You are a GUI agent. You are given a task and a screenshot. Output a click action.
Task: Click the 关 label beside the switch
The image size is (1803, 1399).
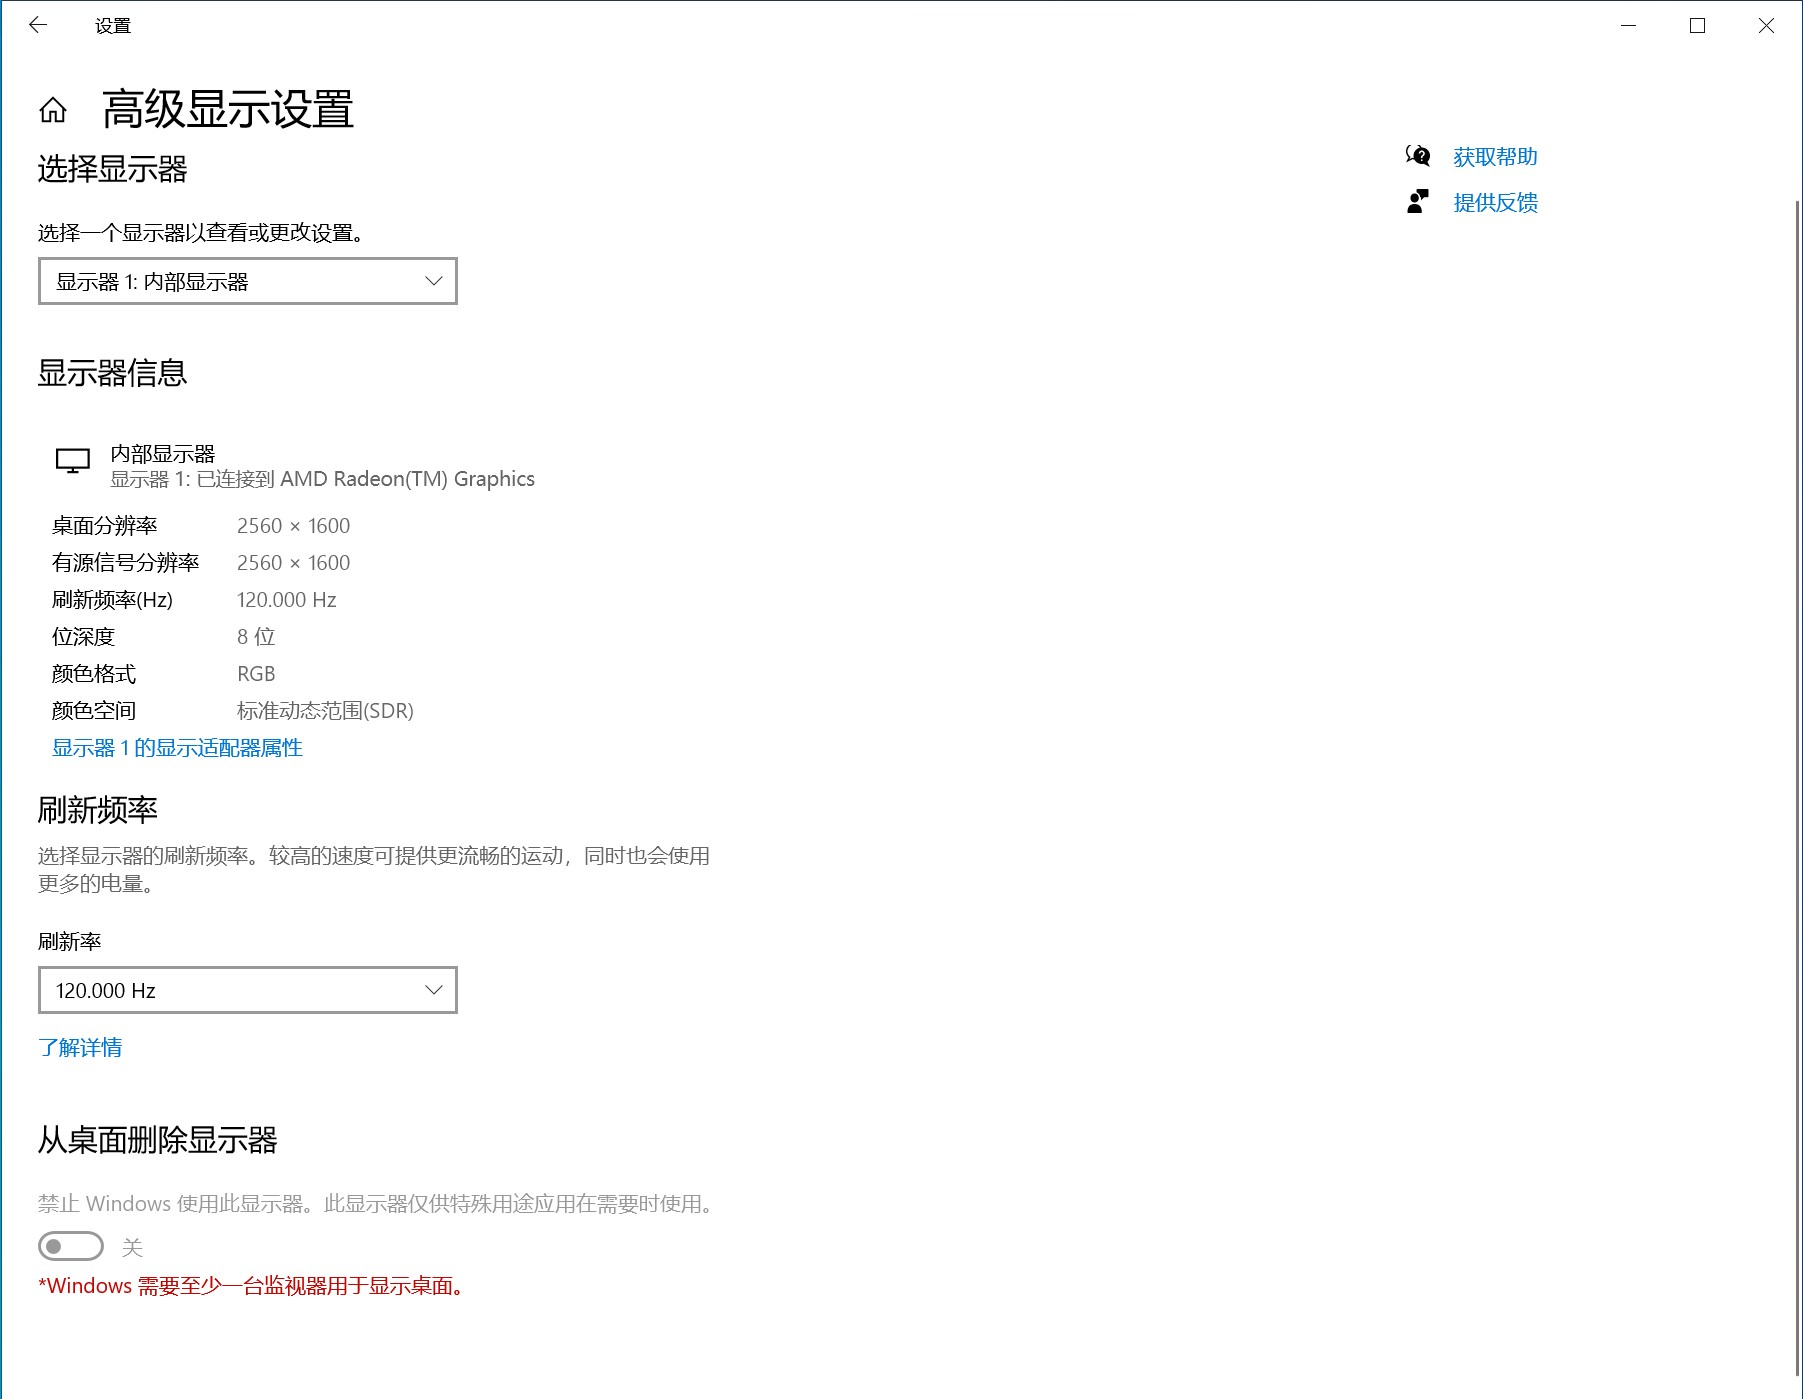click(x=132, y=1247)
